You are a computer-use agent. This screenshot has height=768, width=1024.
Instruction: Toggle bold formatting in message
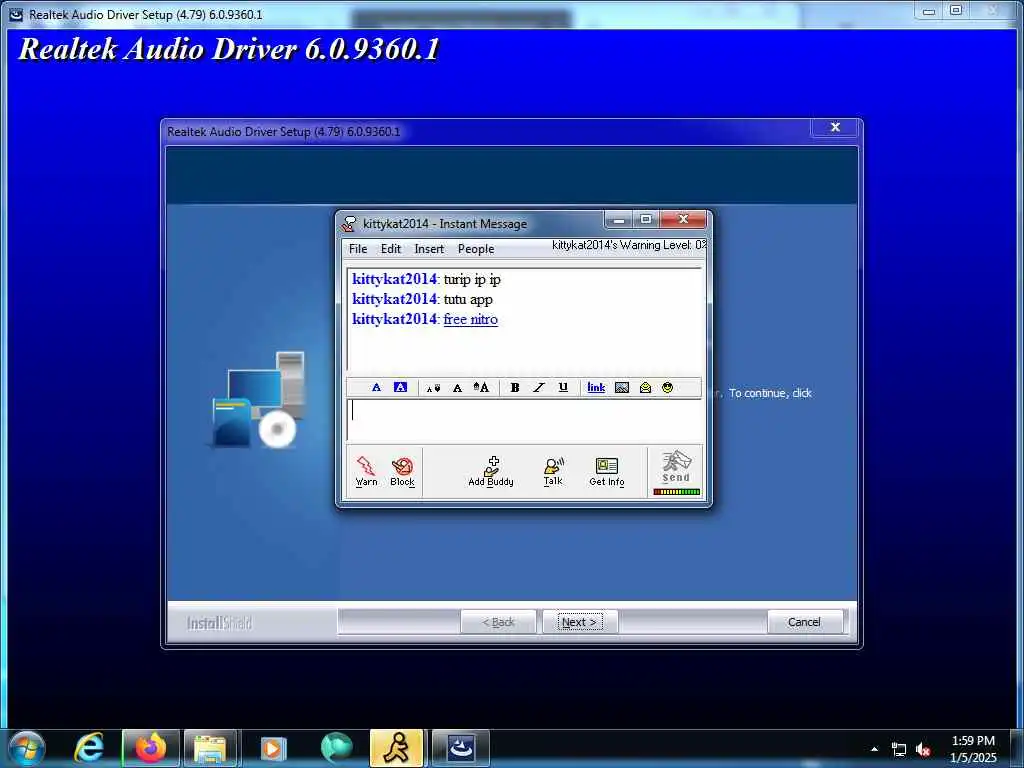[515, 387]
